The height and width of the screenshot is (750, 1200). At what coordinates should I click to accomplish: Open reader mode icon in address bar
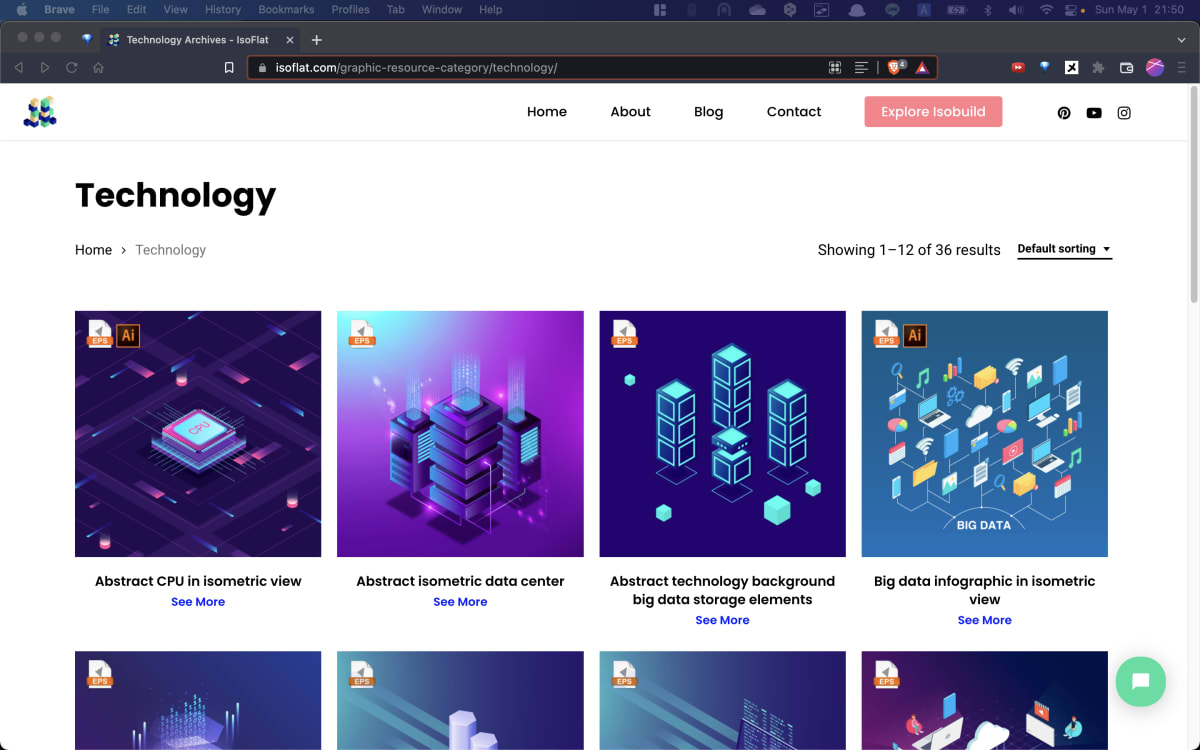click(861, 68)
